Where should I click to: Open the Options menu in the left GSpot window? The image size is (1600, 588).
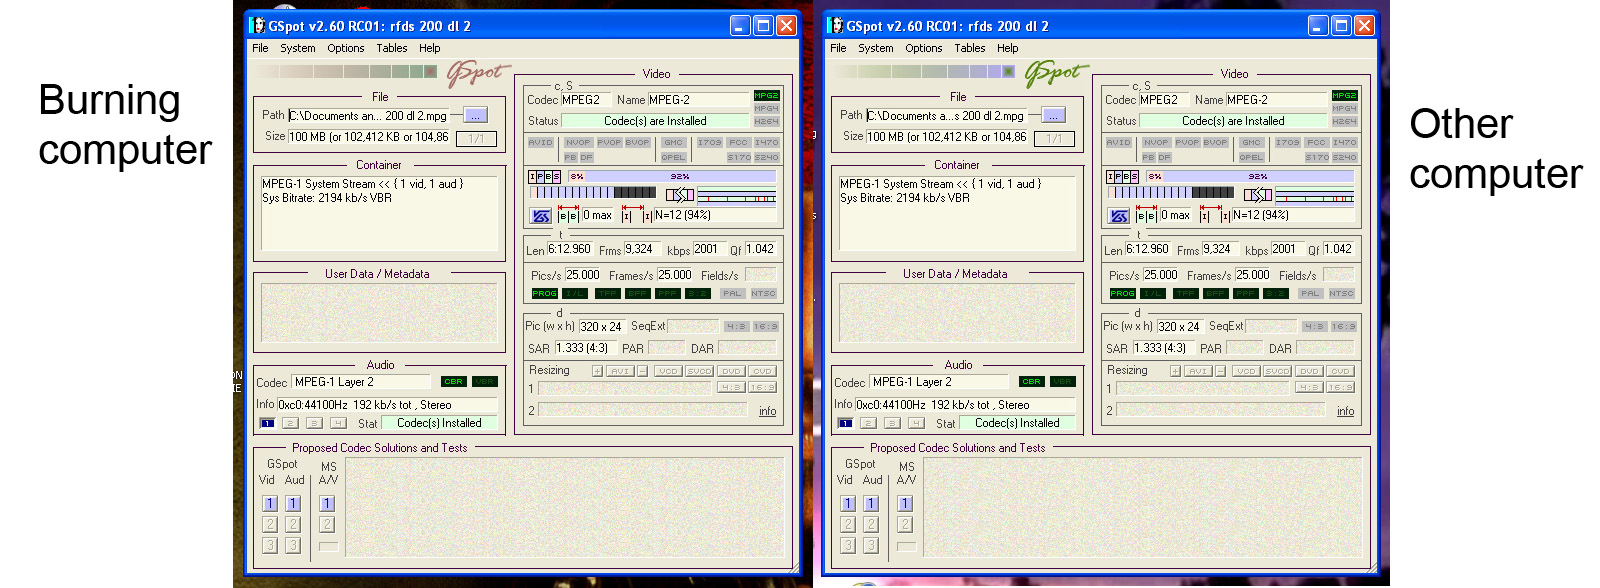(x=345, y=48)
